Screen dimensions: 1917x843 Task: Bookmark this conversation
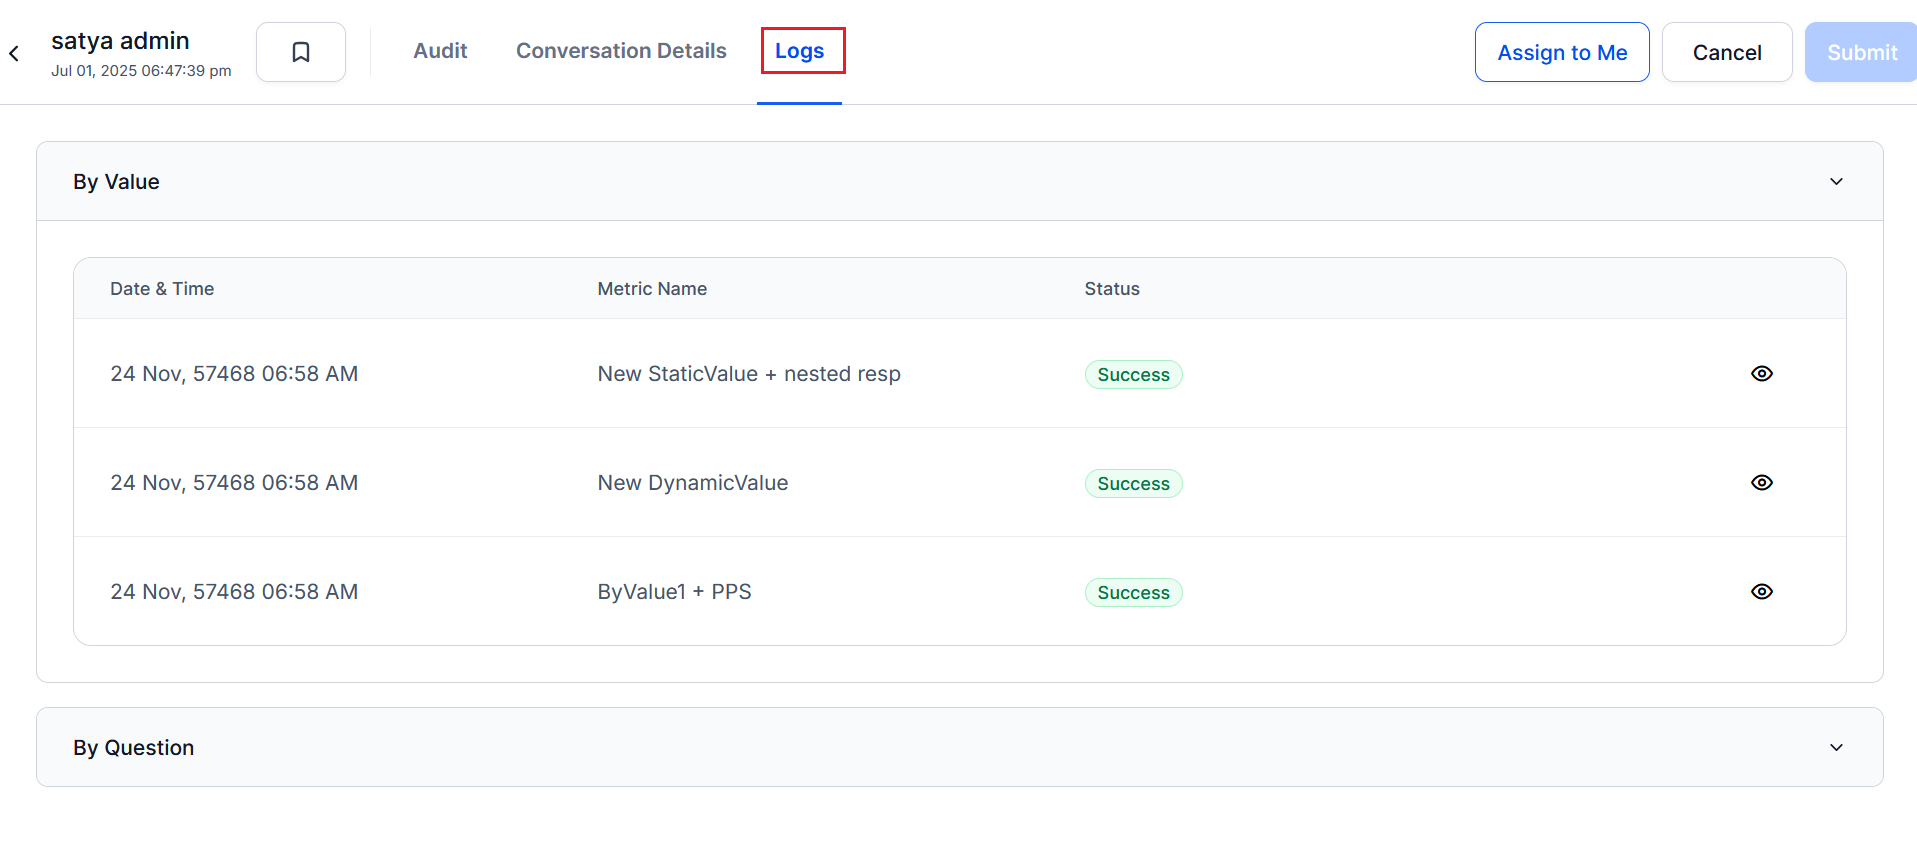[x=301, y=52]
